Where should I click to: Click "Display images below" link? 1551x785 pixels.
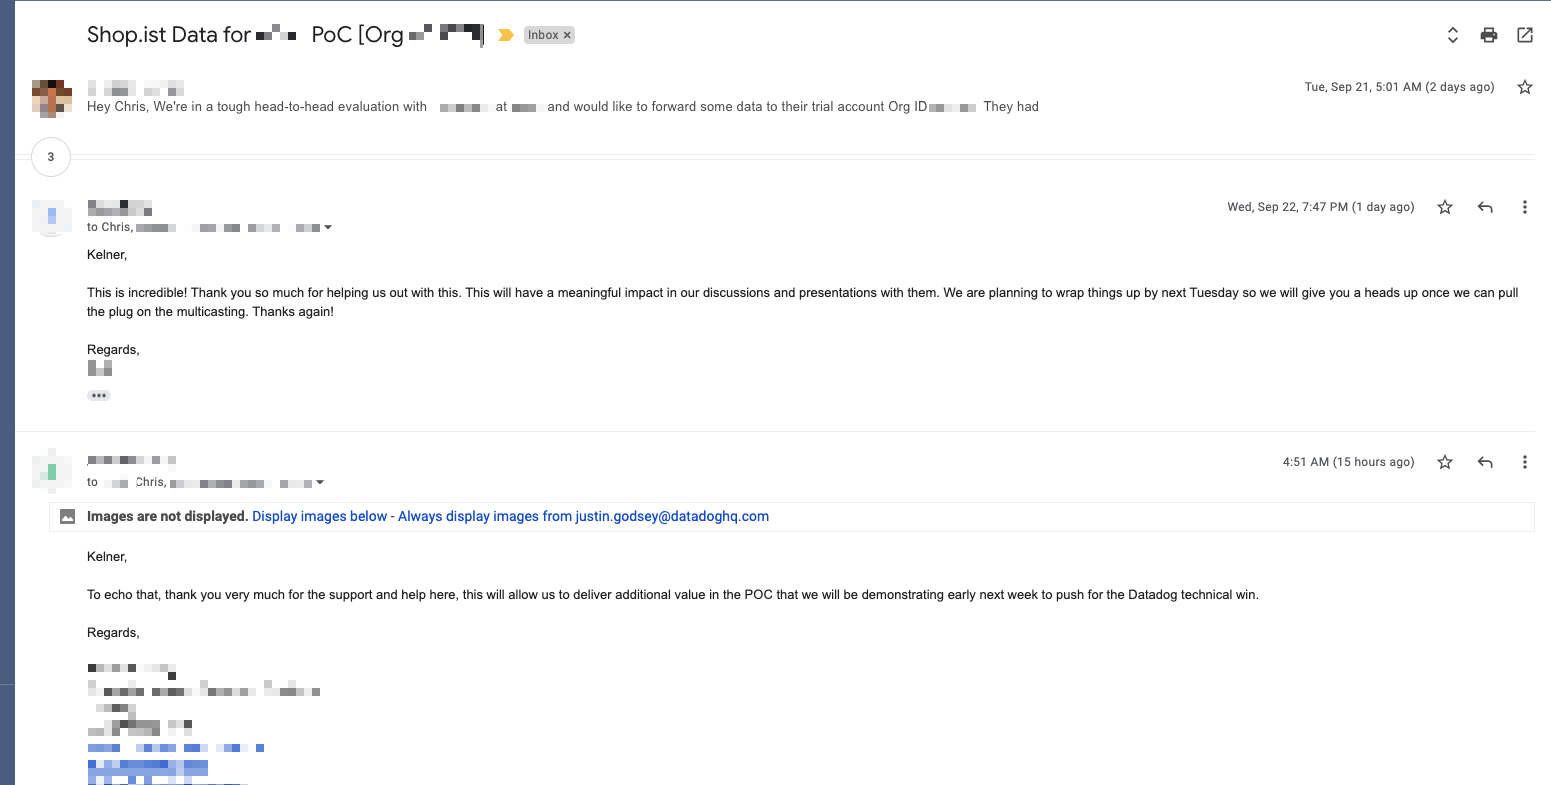click(x=319, y=516)
